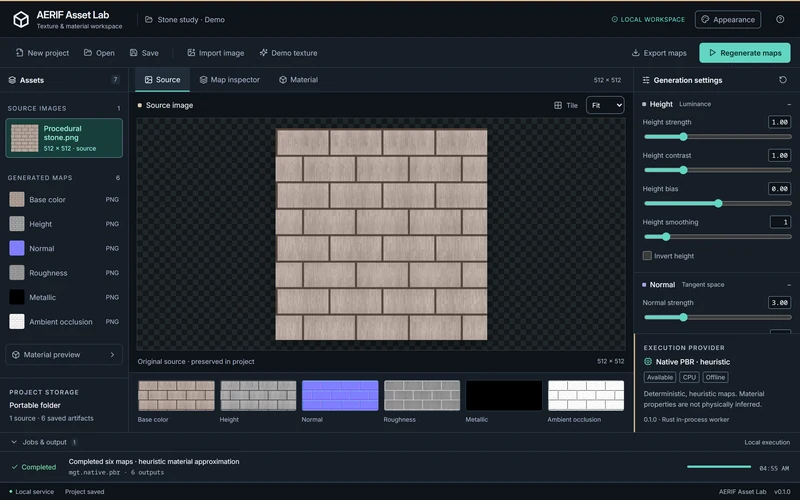Viewport: 800px width, 500px height.
Task: Adjust the Height strength slider
Action: (717, 137)
